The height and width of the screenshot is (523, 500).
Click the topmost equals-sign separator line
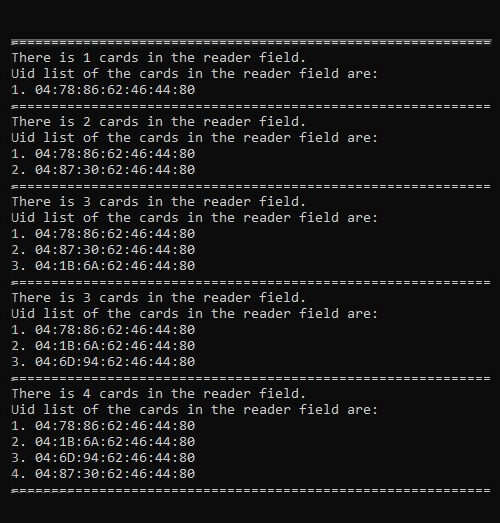[251, 42]
